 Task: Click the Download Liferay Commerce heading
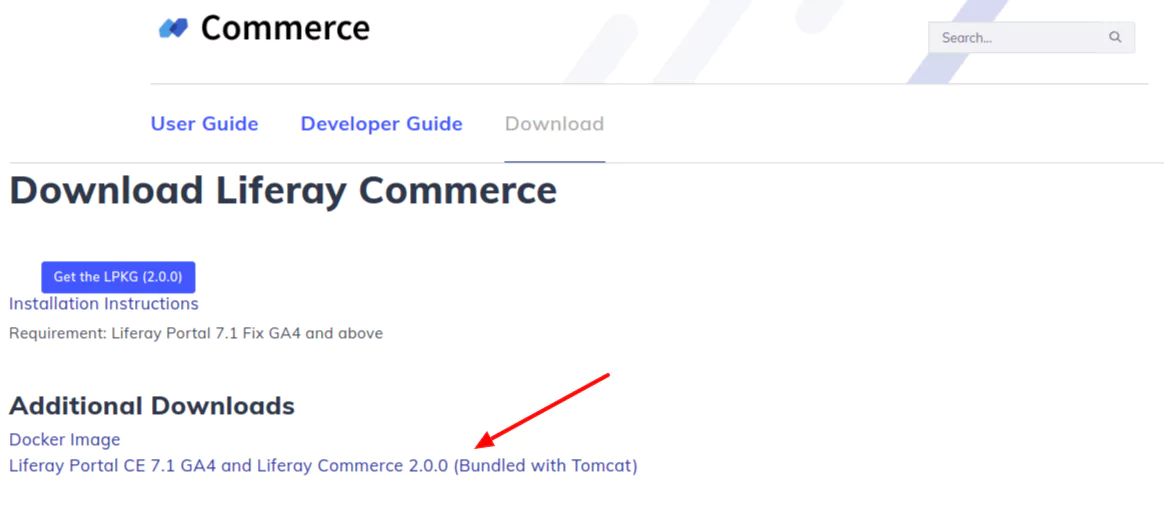tap(283, 190)
